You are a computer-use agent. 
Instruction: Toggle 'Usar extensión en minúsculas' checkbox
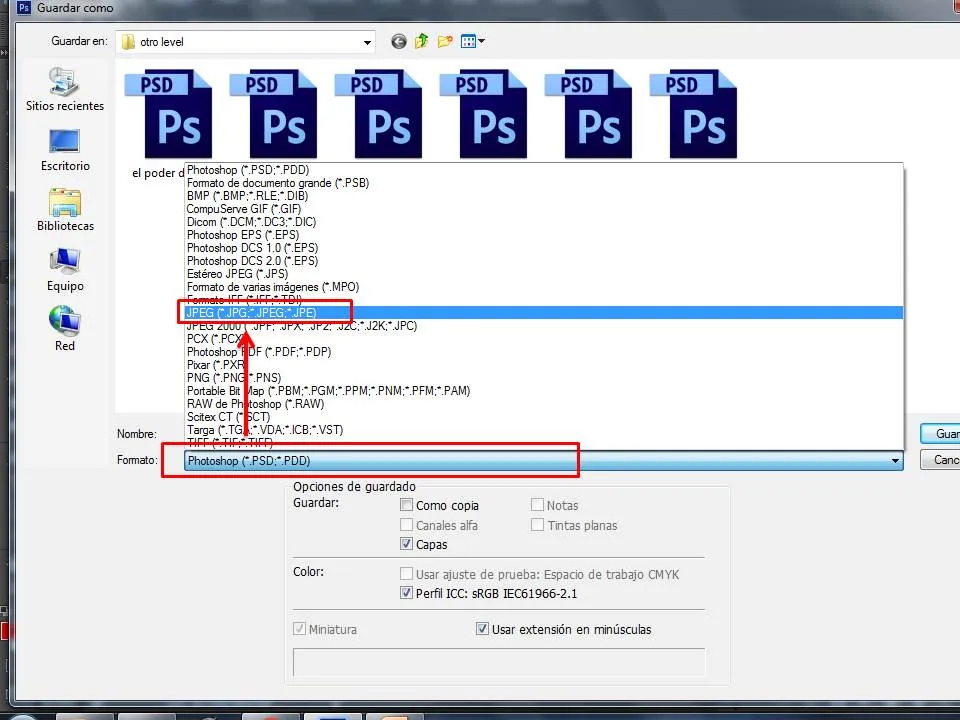pos(482,629)
